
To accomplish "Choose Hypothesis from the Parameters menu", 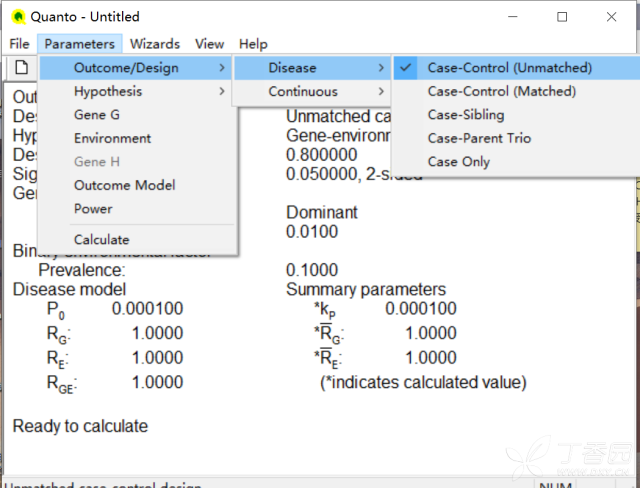I will pyautogui.click(x=138, y=91).
